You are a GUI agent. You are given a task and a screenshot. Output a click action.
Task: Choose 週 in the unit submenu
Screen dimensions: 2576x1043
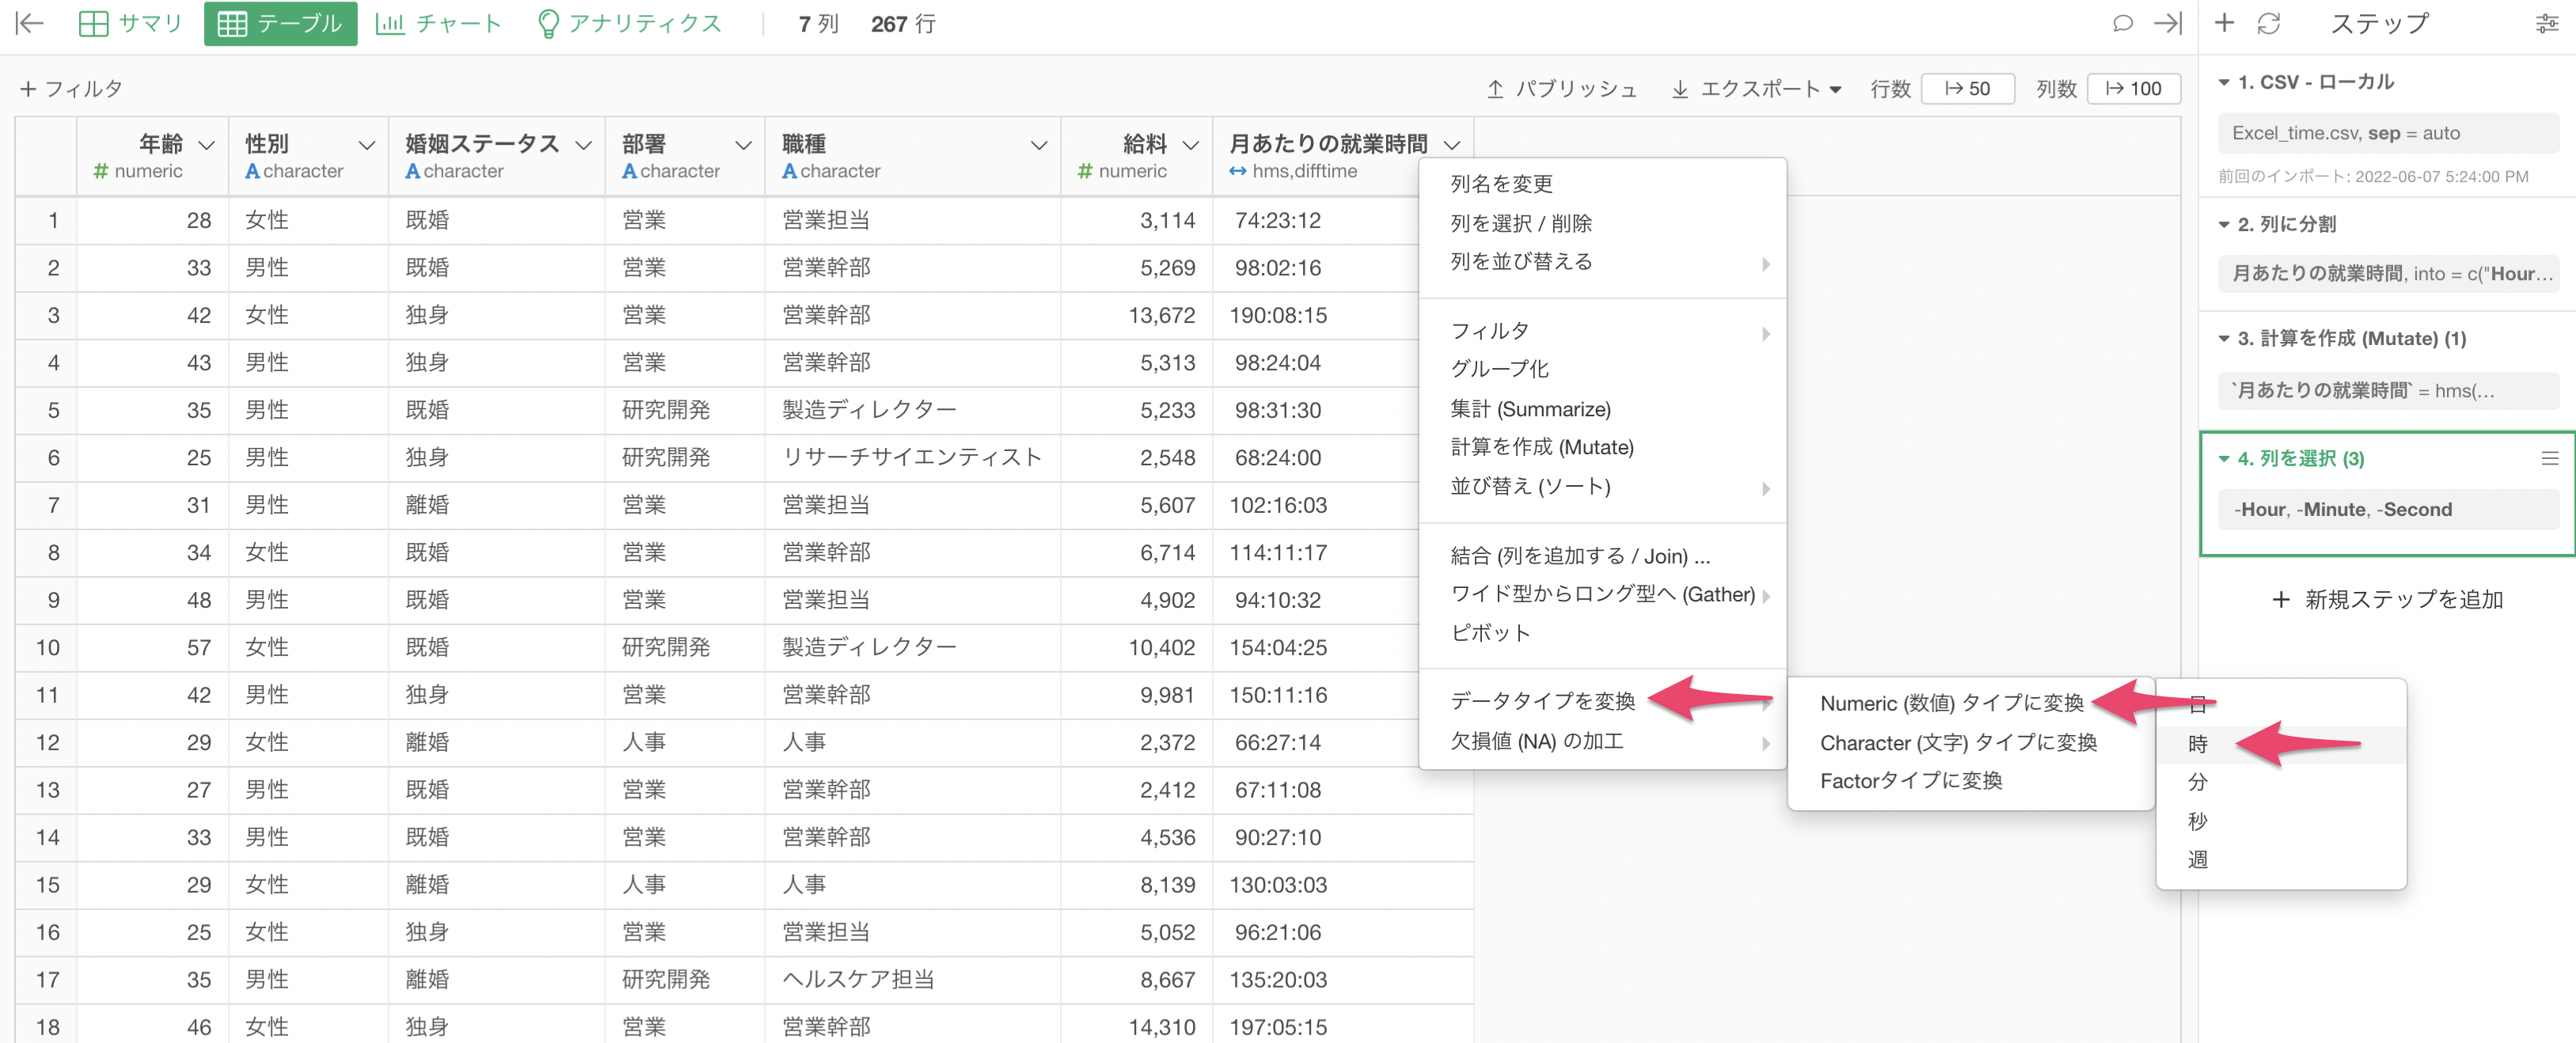pyautogui.click(x=2280, y=860)
